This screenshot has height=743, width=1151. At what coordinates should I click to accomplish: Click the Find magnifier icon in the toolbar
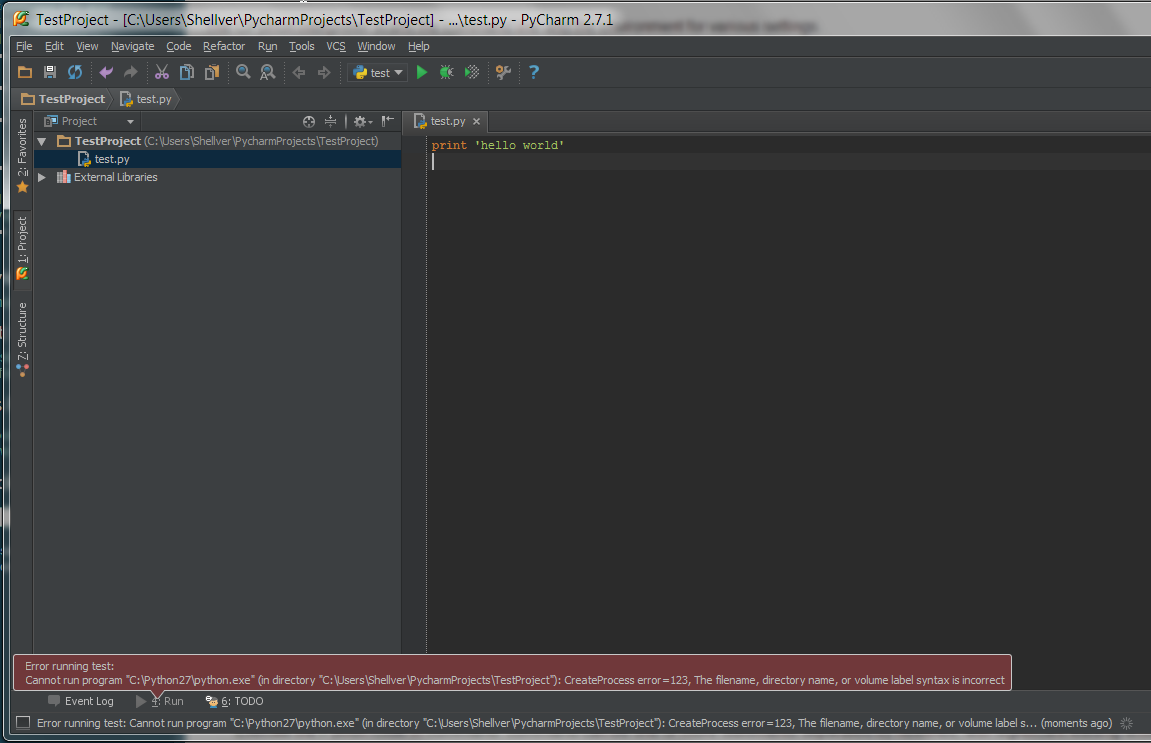pyautogui.click(x=243, y=72)
